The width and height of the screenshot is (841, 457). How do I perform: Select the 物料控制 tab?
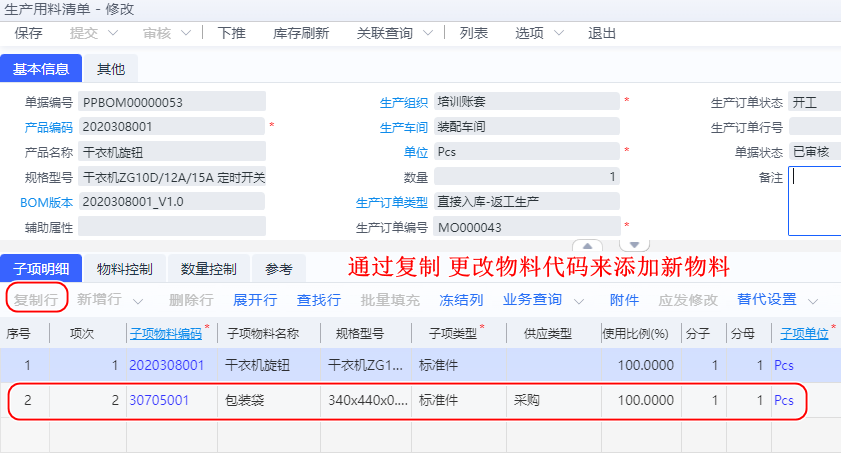[125, 268]
